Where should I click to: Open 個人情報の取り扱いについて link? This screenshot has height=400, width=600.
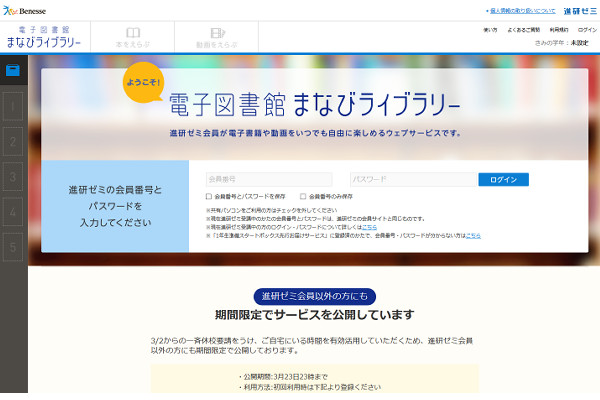click(x=523, y=11)
